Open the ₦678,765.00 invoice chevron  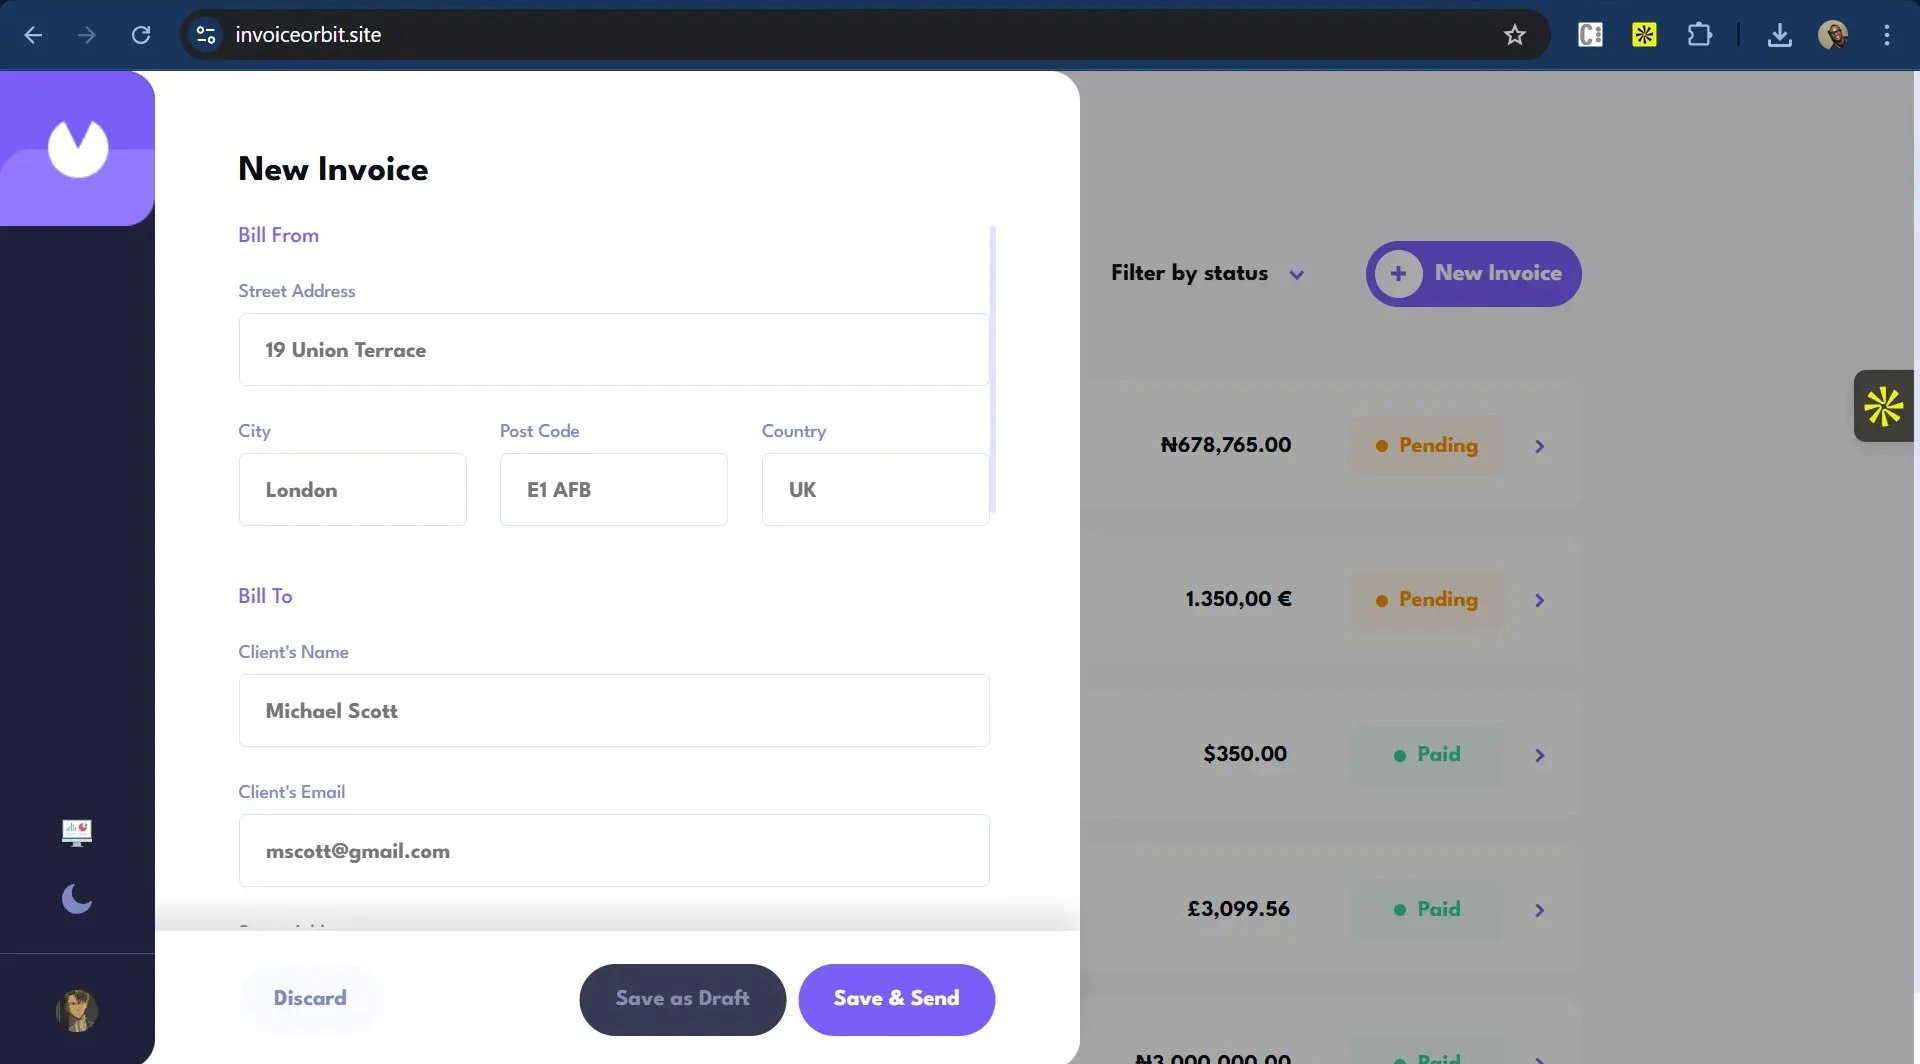pos(1539,447)
